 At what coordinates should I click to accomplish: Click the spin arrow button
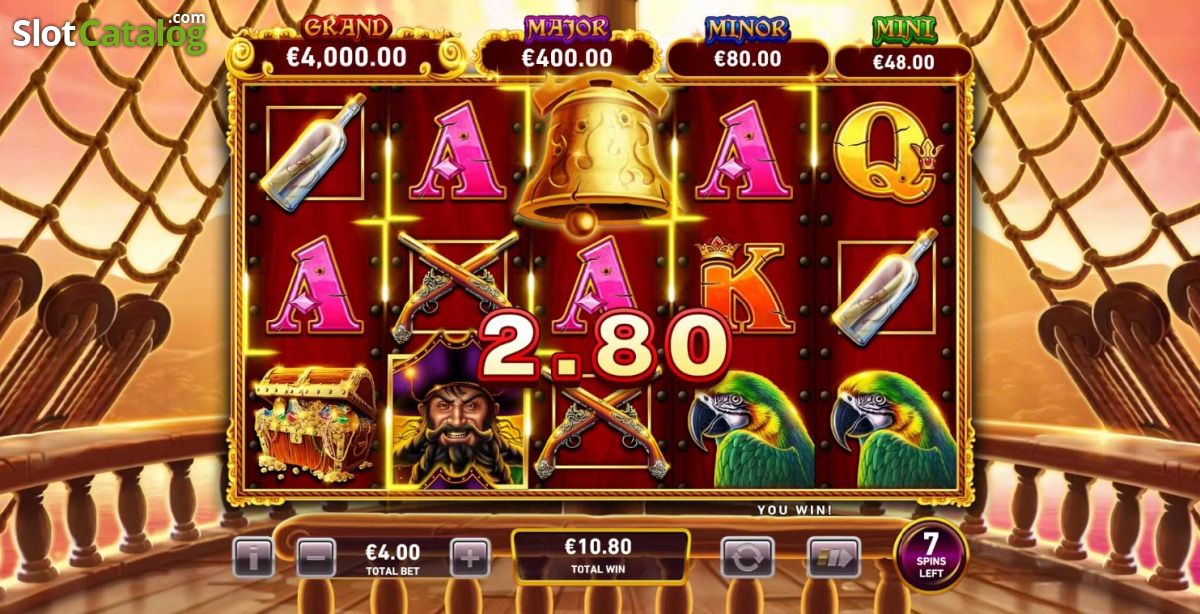(x=833, y=558)
